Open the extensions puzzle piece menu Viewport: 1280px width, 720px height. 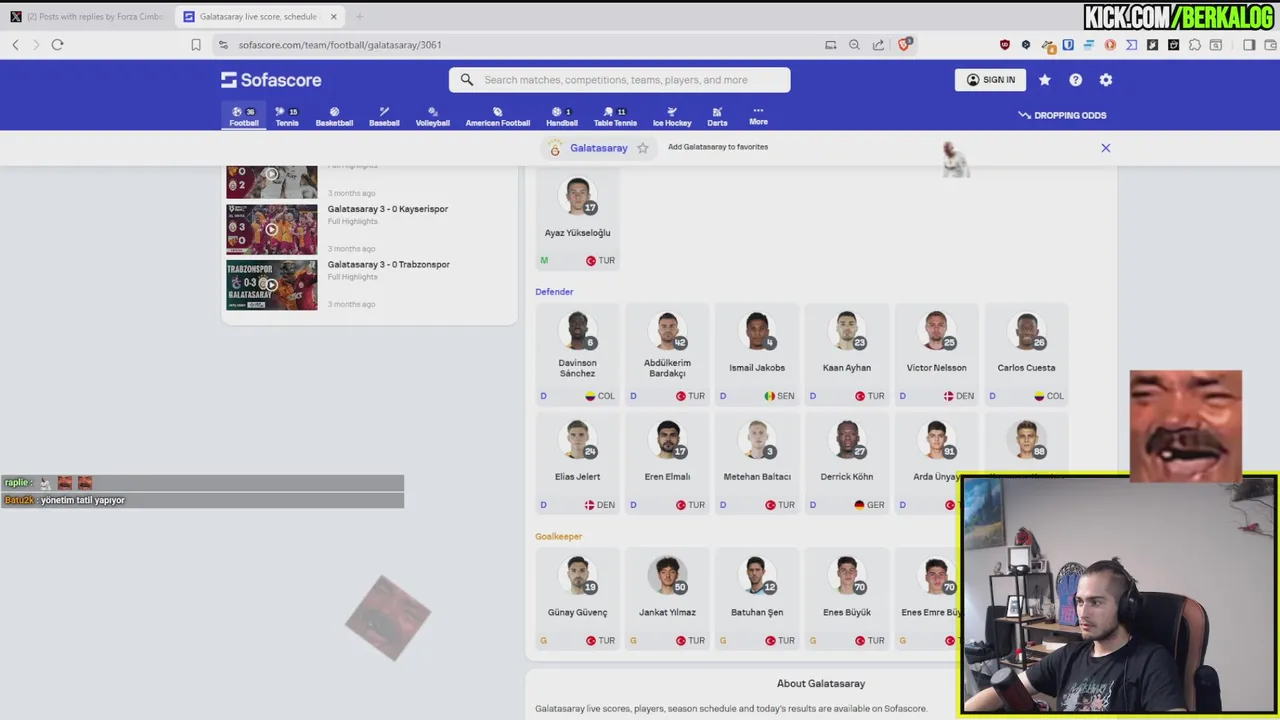(1195, 45)
